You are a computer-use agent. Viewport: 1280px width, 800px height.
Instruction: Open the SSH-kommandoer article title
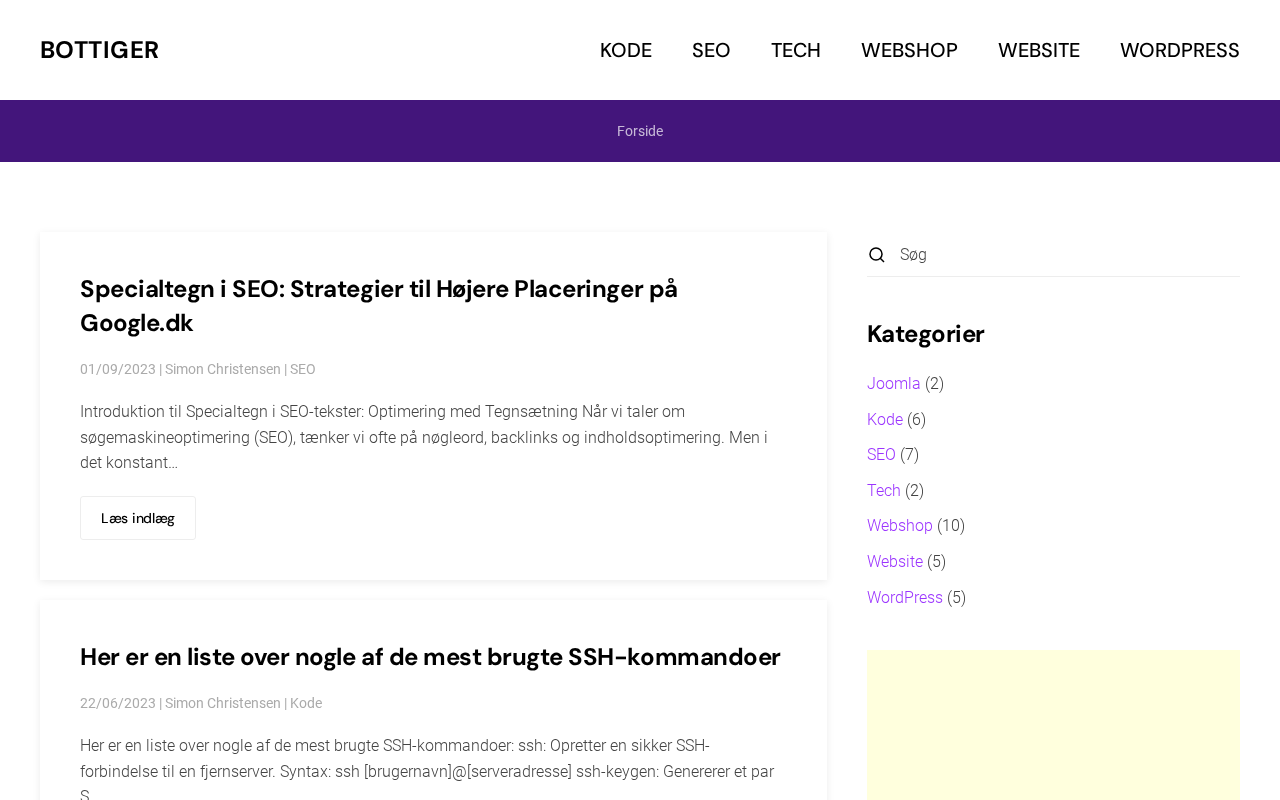430,657
